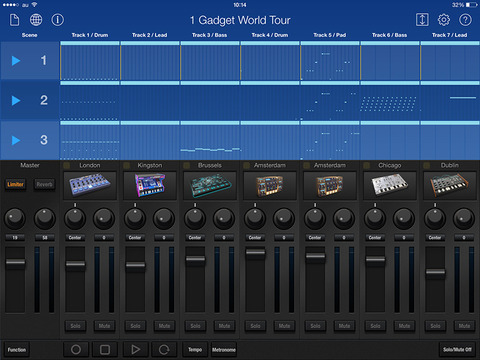The height and width of the screenshot is (360, 480).
Task: Click the London track color square
Action: [67, 165]
